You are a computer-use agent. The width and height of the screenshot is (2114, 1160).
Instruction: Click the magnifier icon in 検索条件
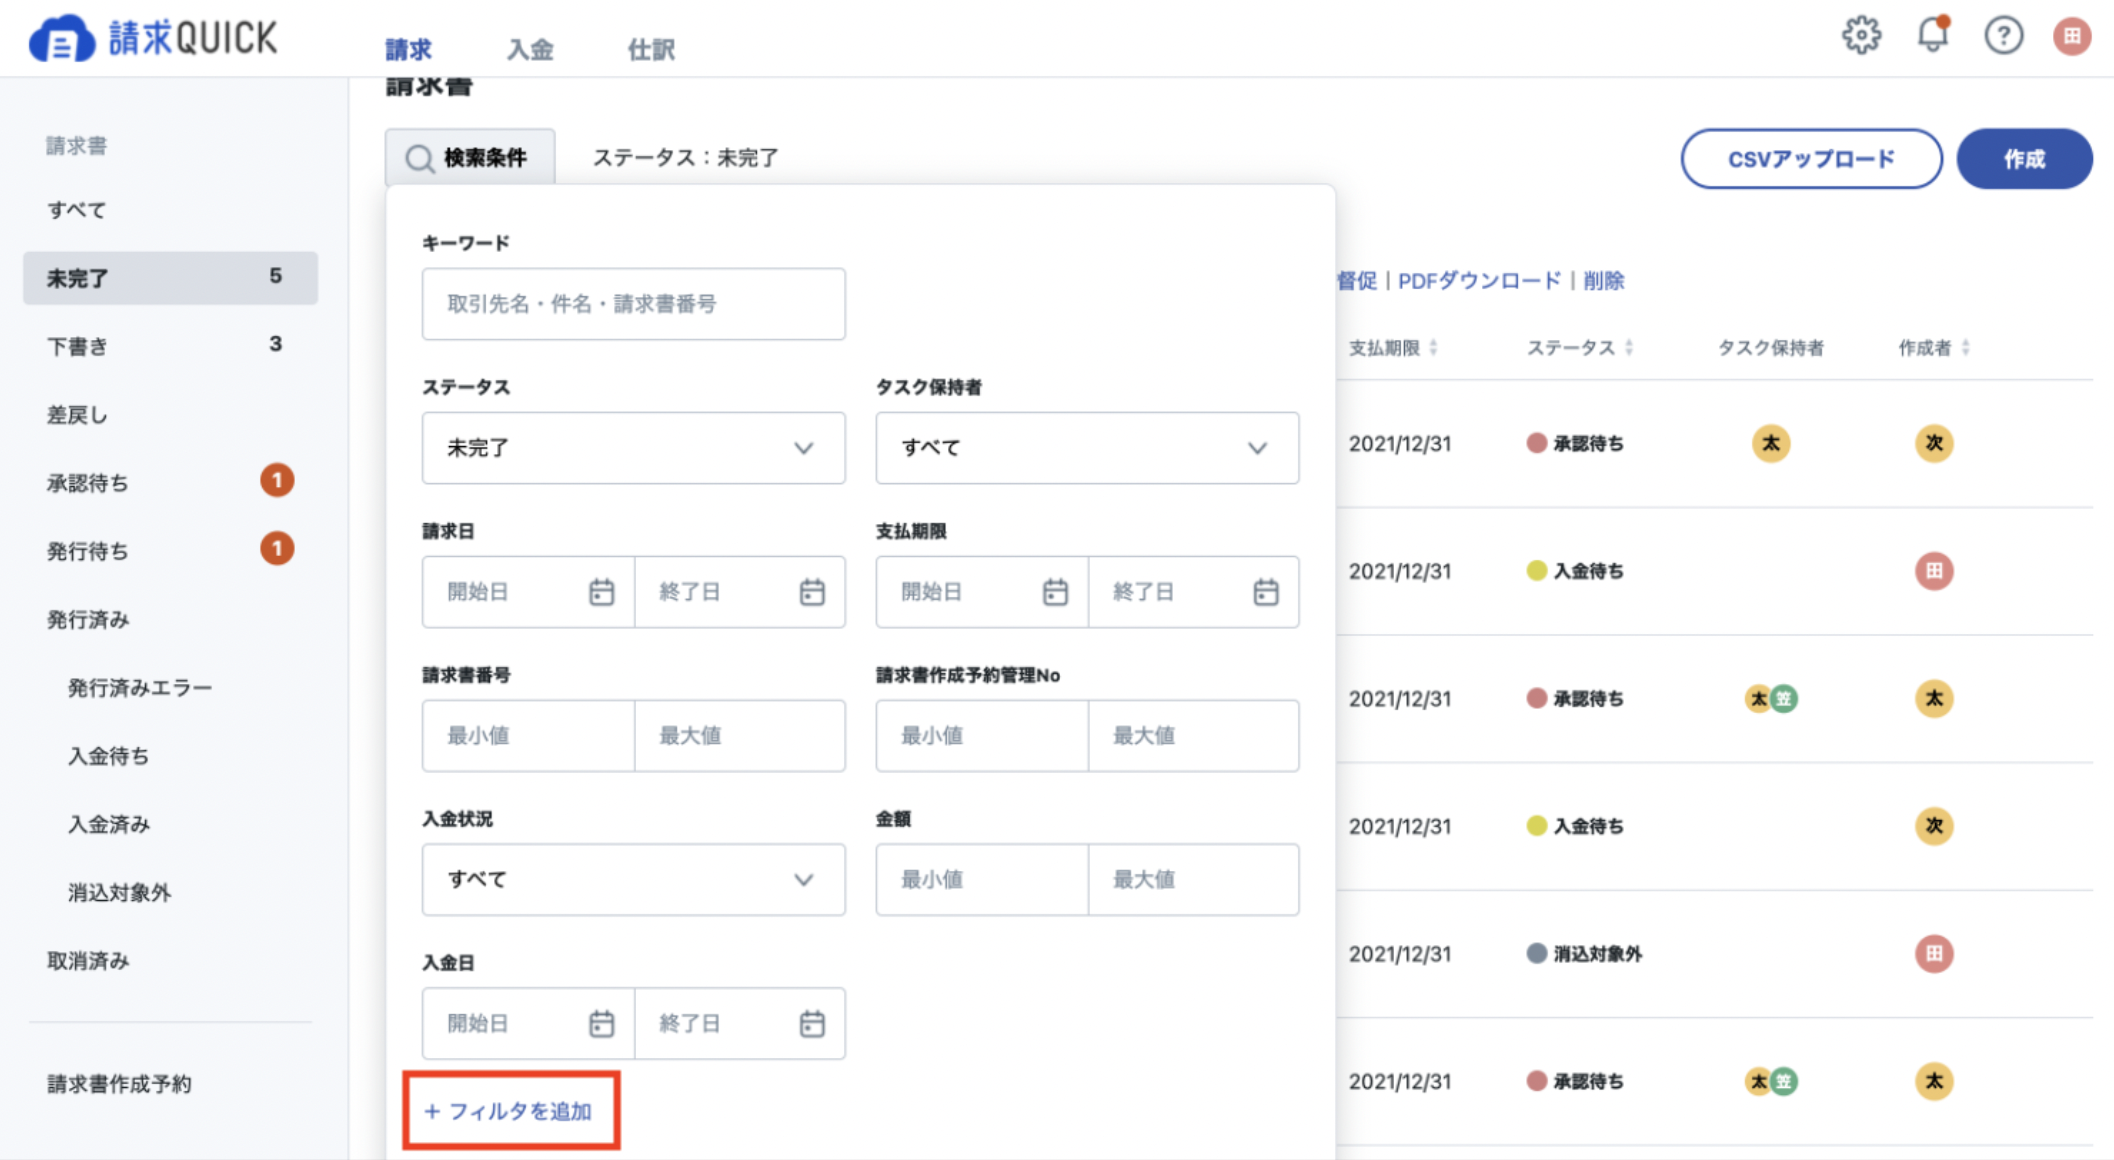(419, 159)
